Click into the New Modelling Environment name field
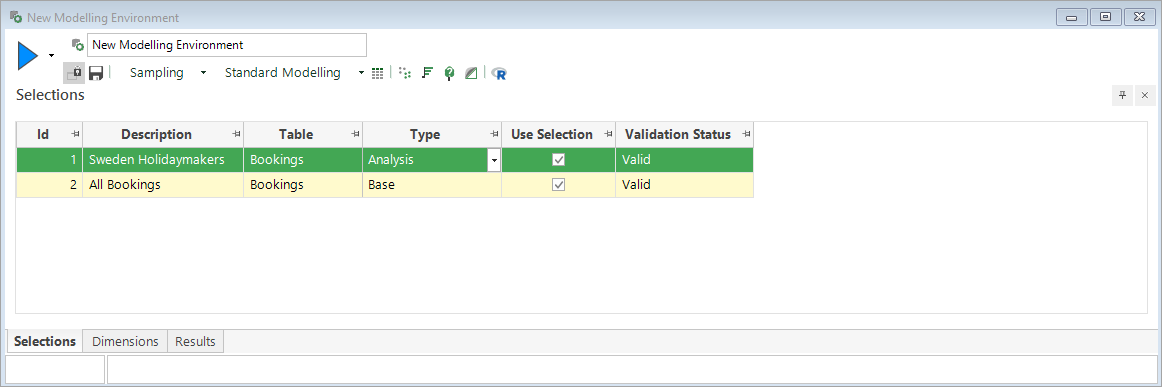 [227, 45]
